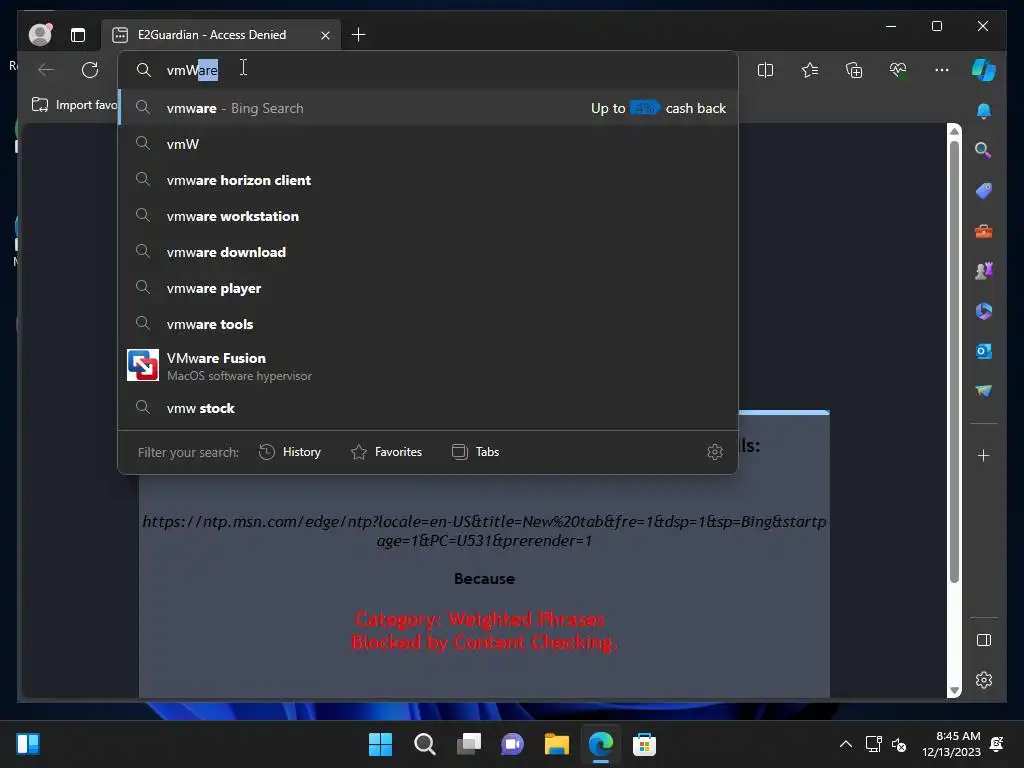Open the sidebar Microsoft 365 icon
The width and height of the screenshot is (1024, 768).
(x=984, y=311)
